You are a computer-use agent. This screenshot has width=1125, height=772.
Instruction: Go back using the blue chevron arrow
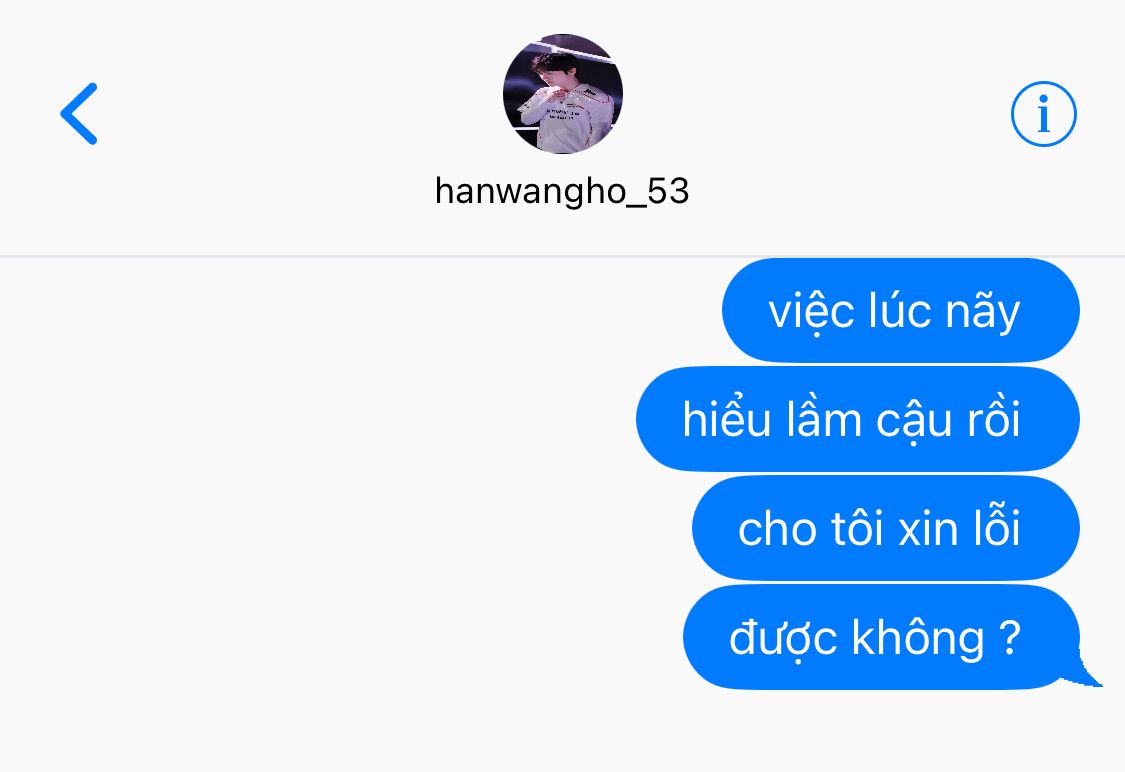[x=79, y=113]
